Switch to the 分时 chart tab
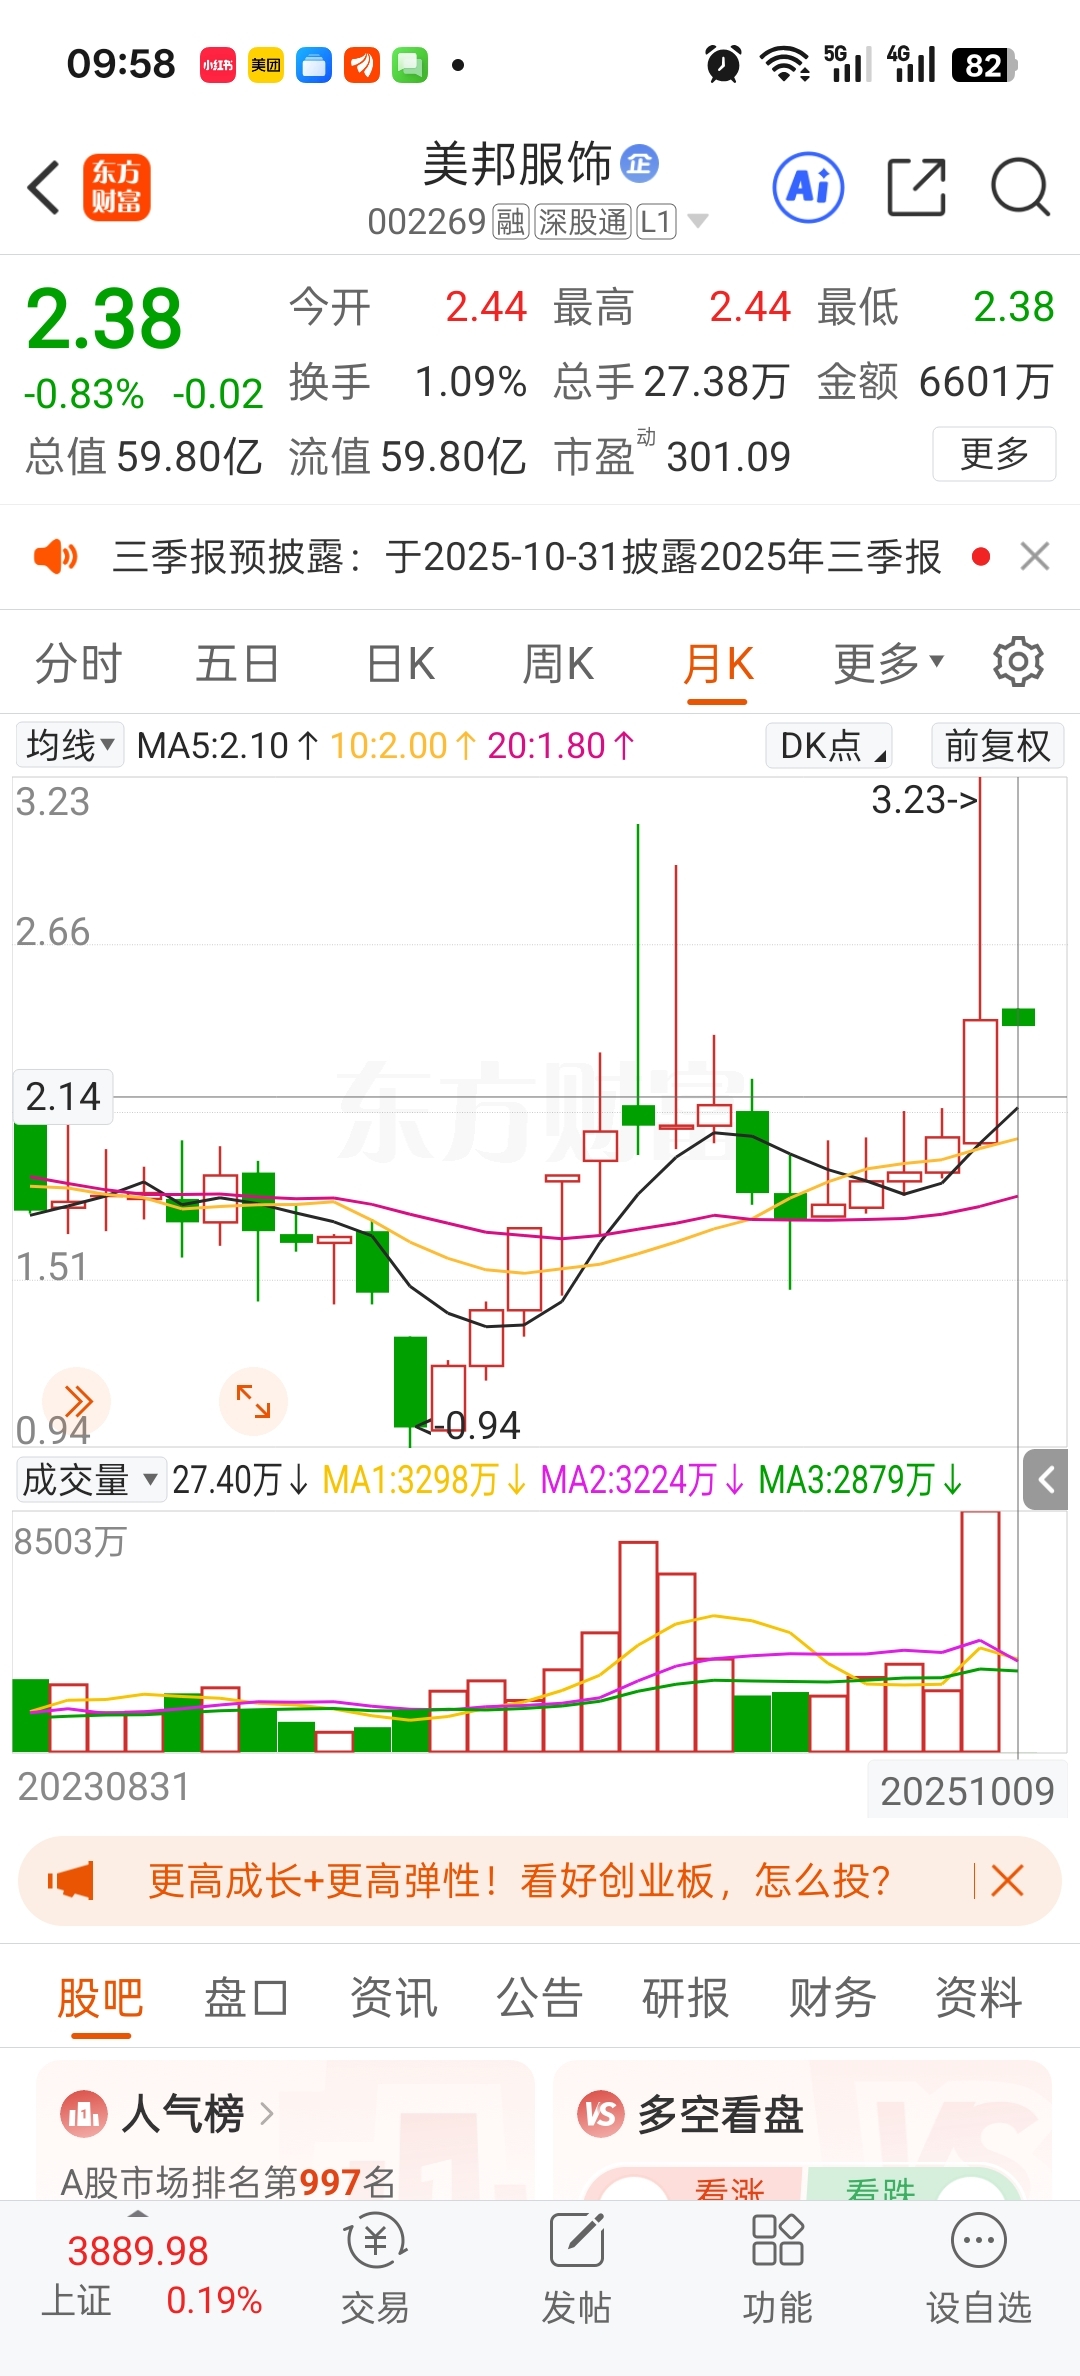This screenshot has height=2376, width=1080. coord(78,663)
